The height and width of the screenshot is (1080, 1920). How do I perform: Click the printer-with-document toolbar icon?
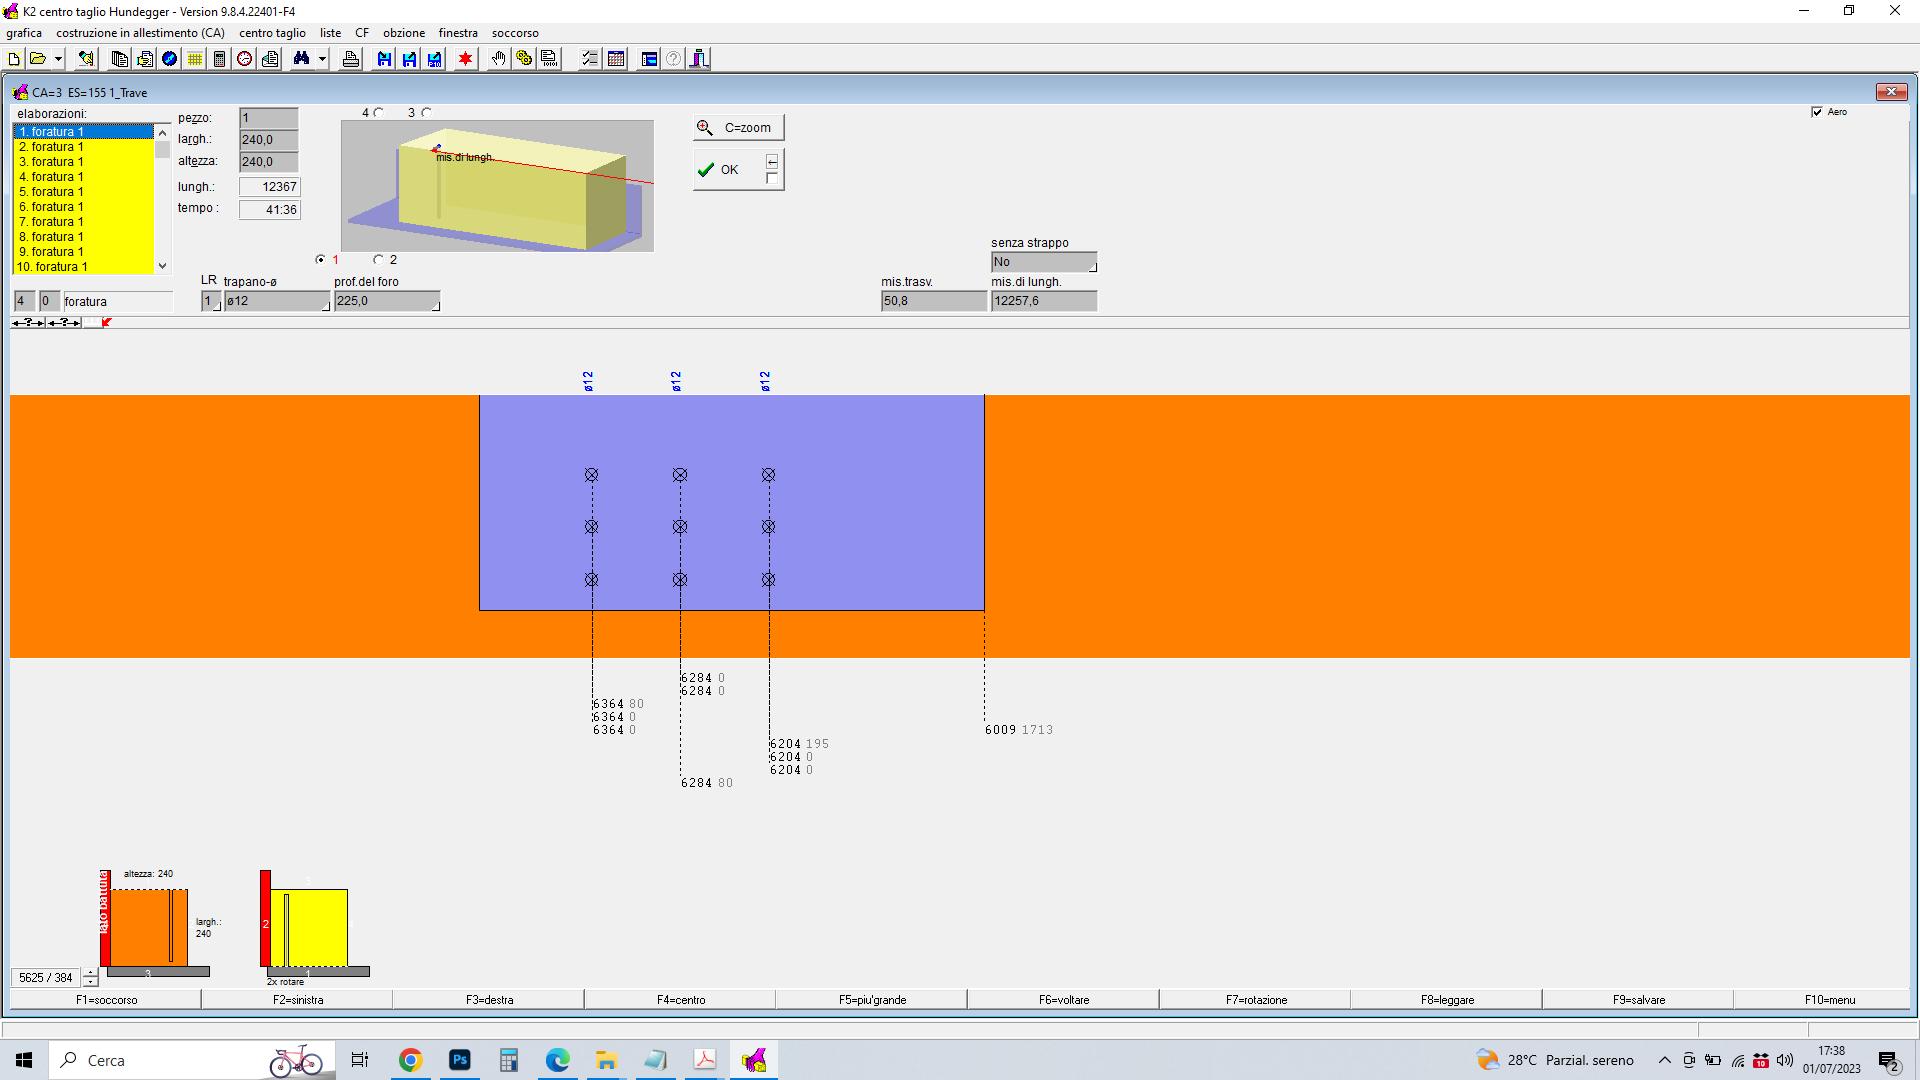[x=145, y=59]
